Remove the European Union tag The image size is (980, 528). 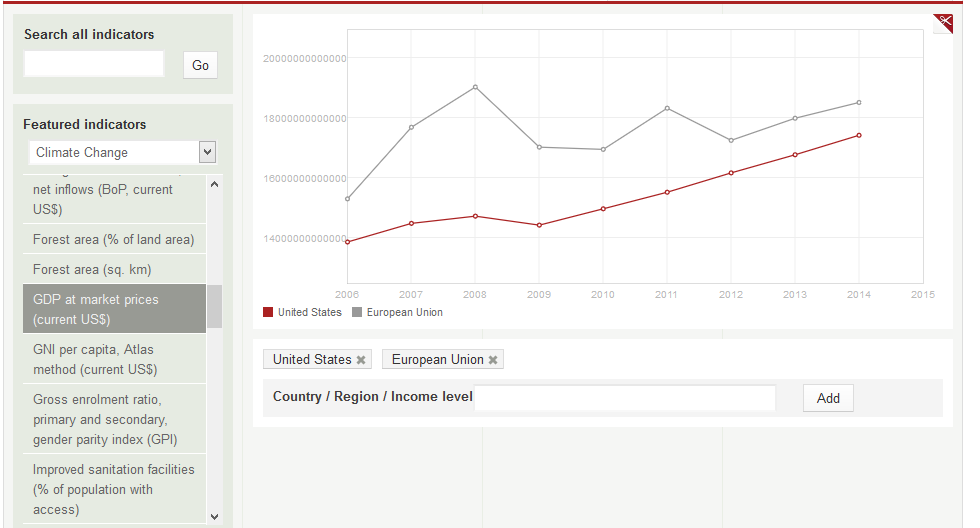[493, 360]
